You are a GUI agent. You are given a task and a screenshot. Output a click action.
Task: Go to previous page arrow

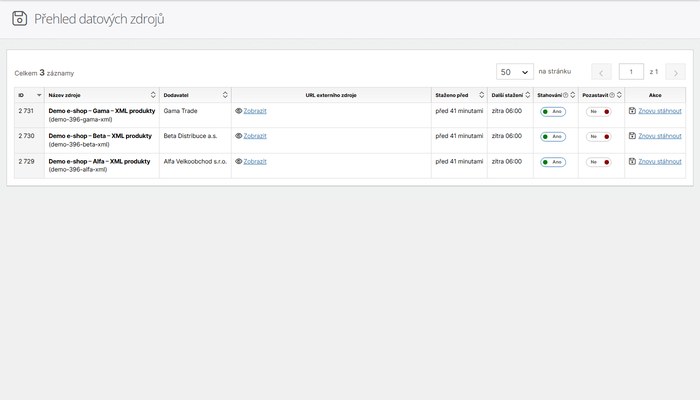[x=601, y=72]
